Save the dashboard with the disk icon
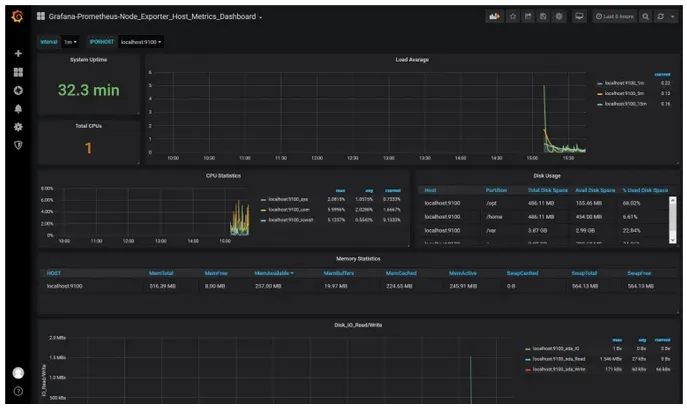 [x=543, y=16]
